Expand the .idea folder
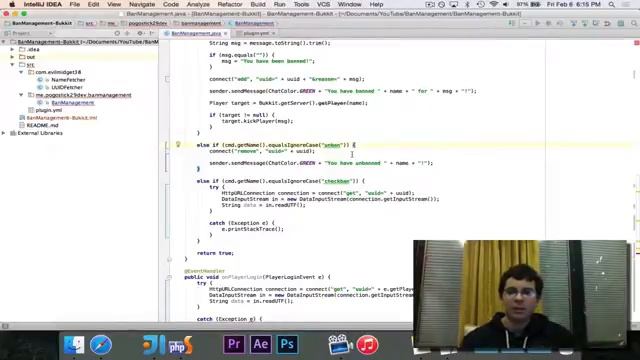The width and height of the screenshot is (640, 360). pos(12,49)
